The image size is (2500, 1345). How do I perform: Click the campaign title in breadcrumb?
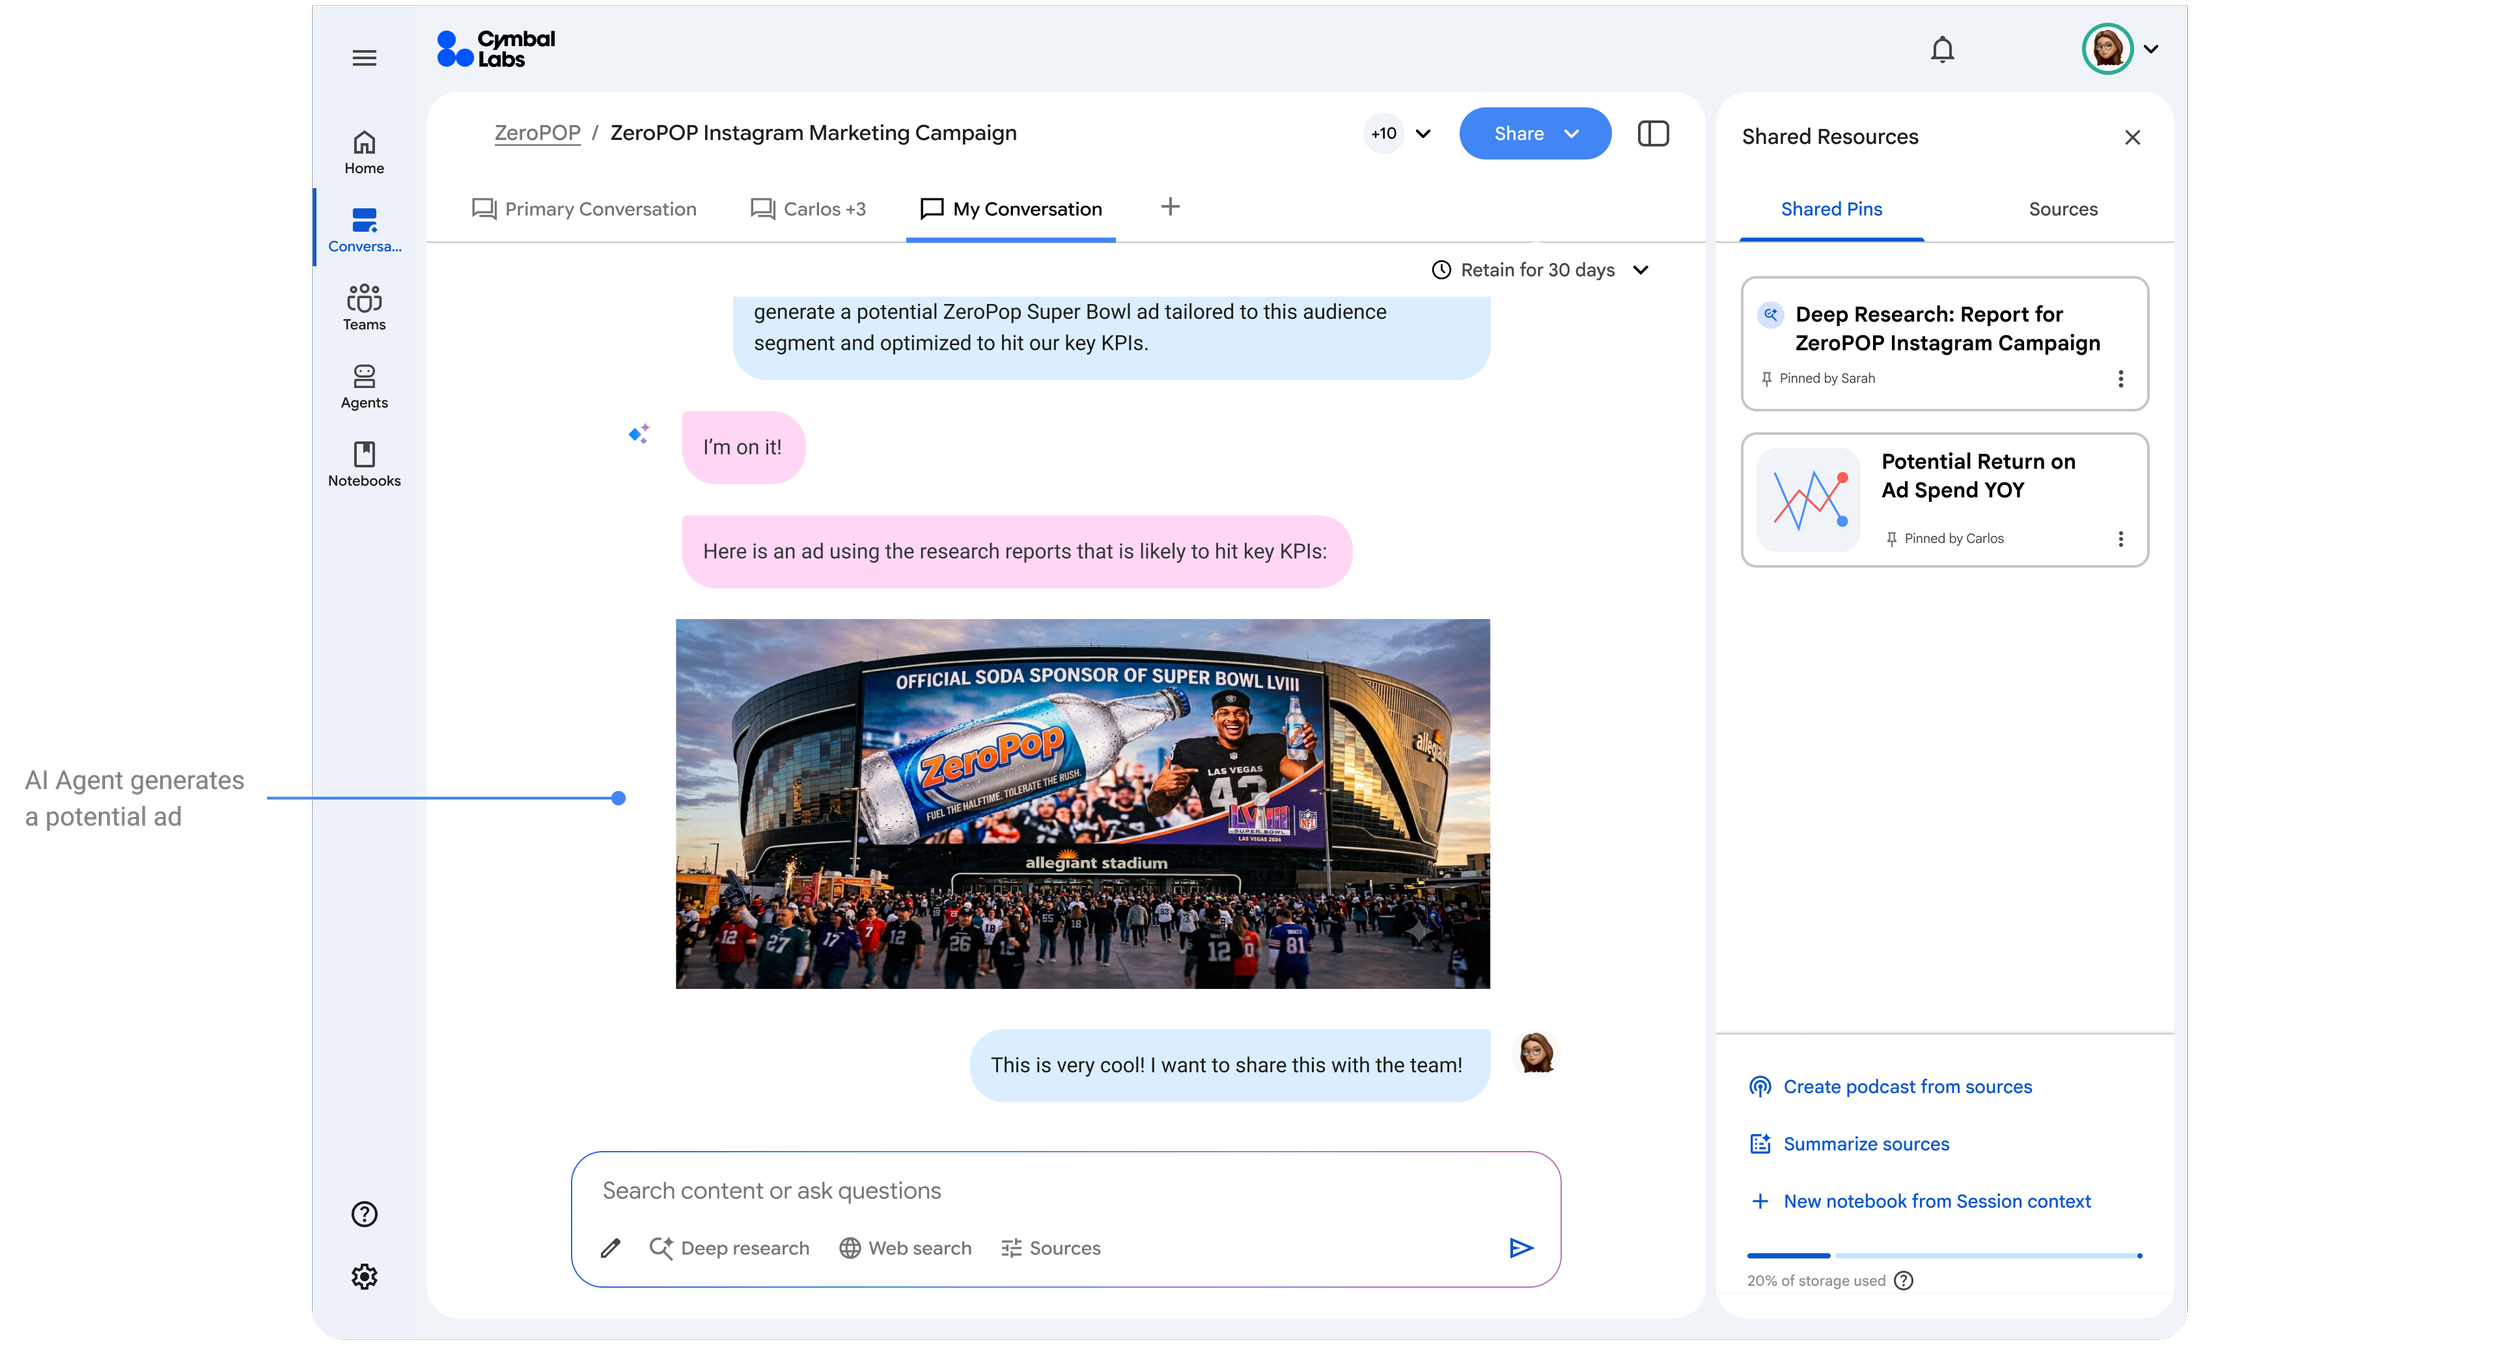click(x=813, y=133)
